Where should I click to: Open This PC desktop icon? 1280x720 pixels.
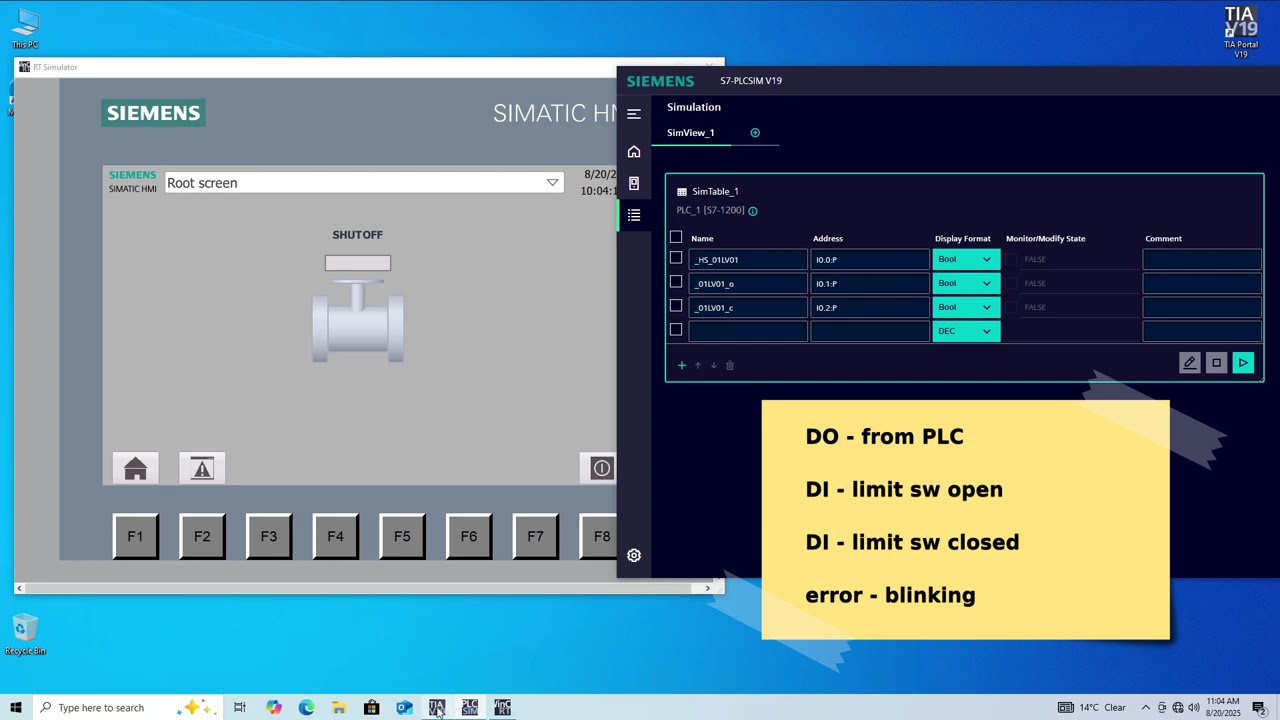25,28
